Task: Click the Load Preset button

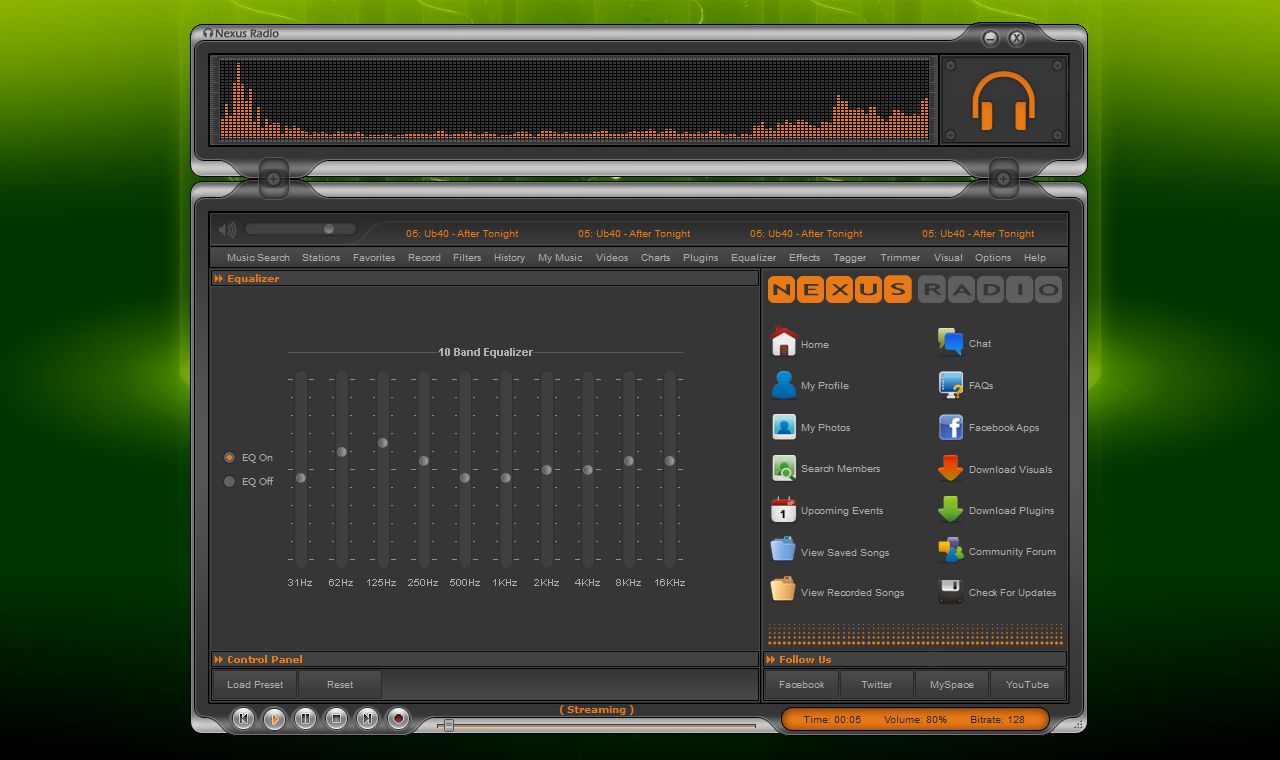Action: 255,685
